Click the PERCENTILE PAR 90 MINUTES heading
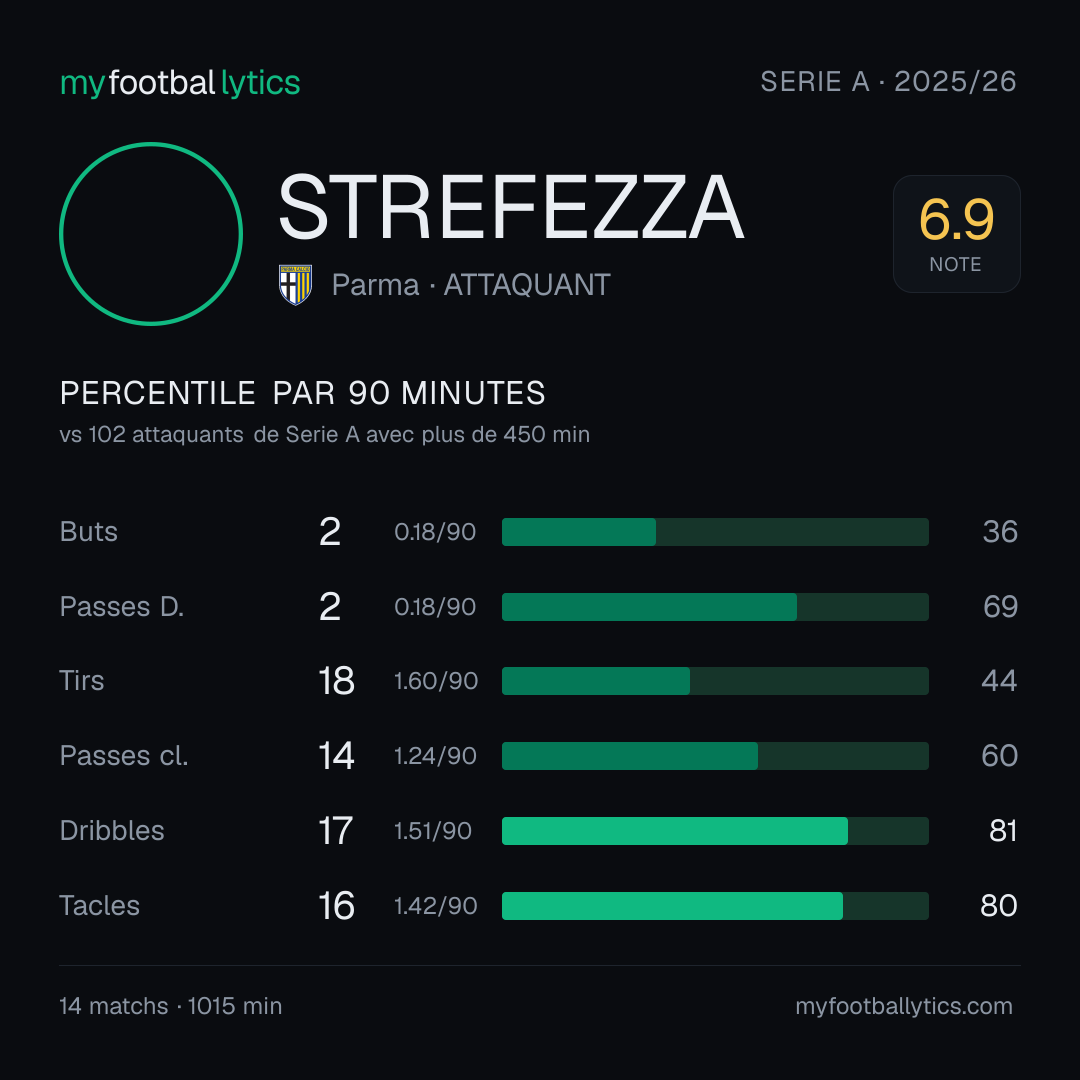The width and height of the screenshot is (1080, 1080). [302, 393]
